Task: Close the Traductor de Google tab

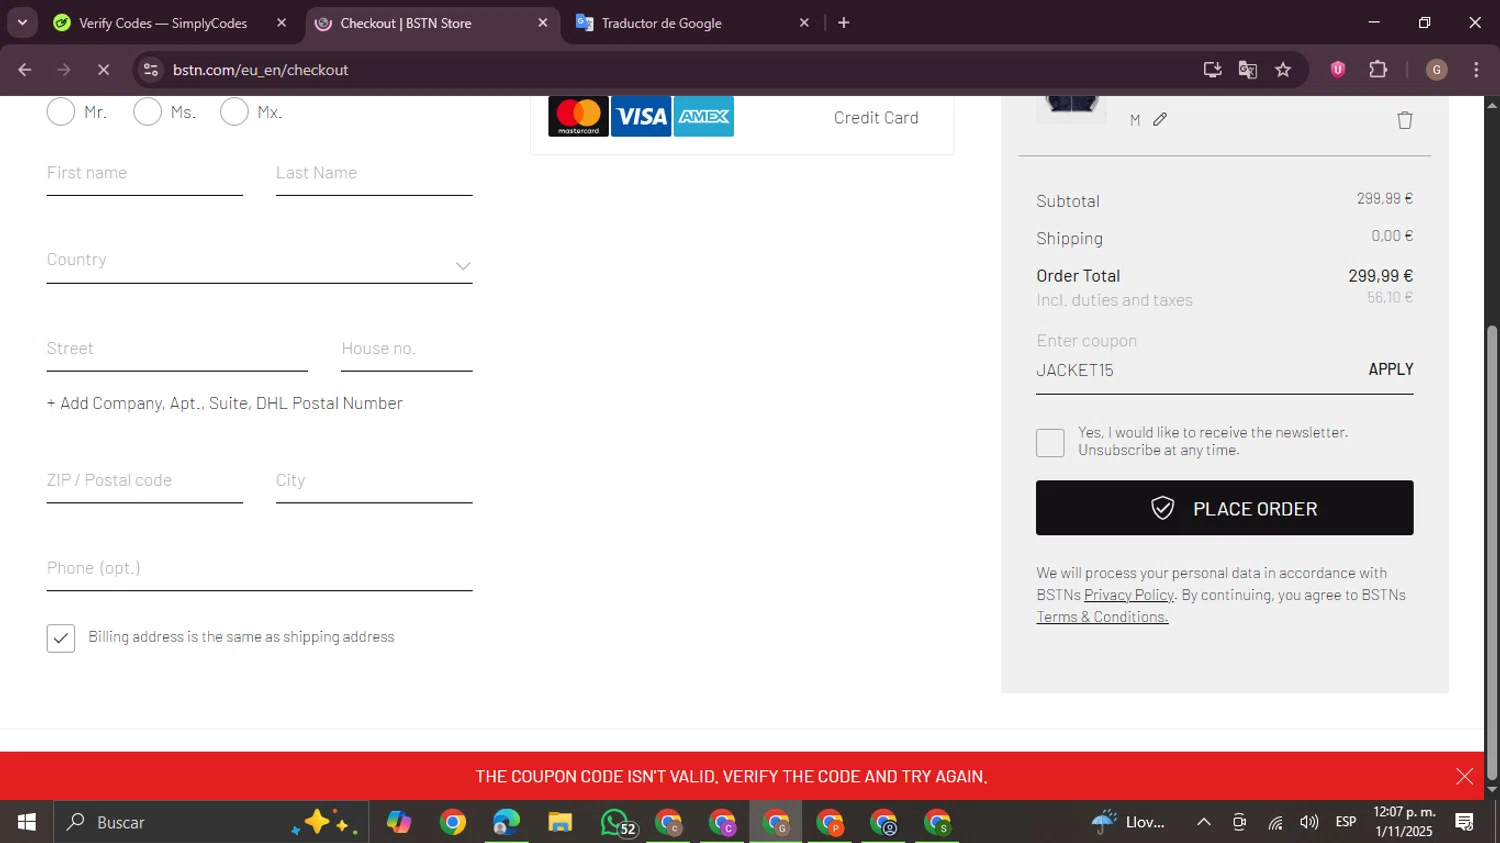Action: (804, 23)
